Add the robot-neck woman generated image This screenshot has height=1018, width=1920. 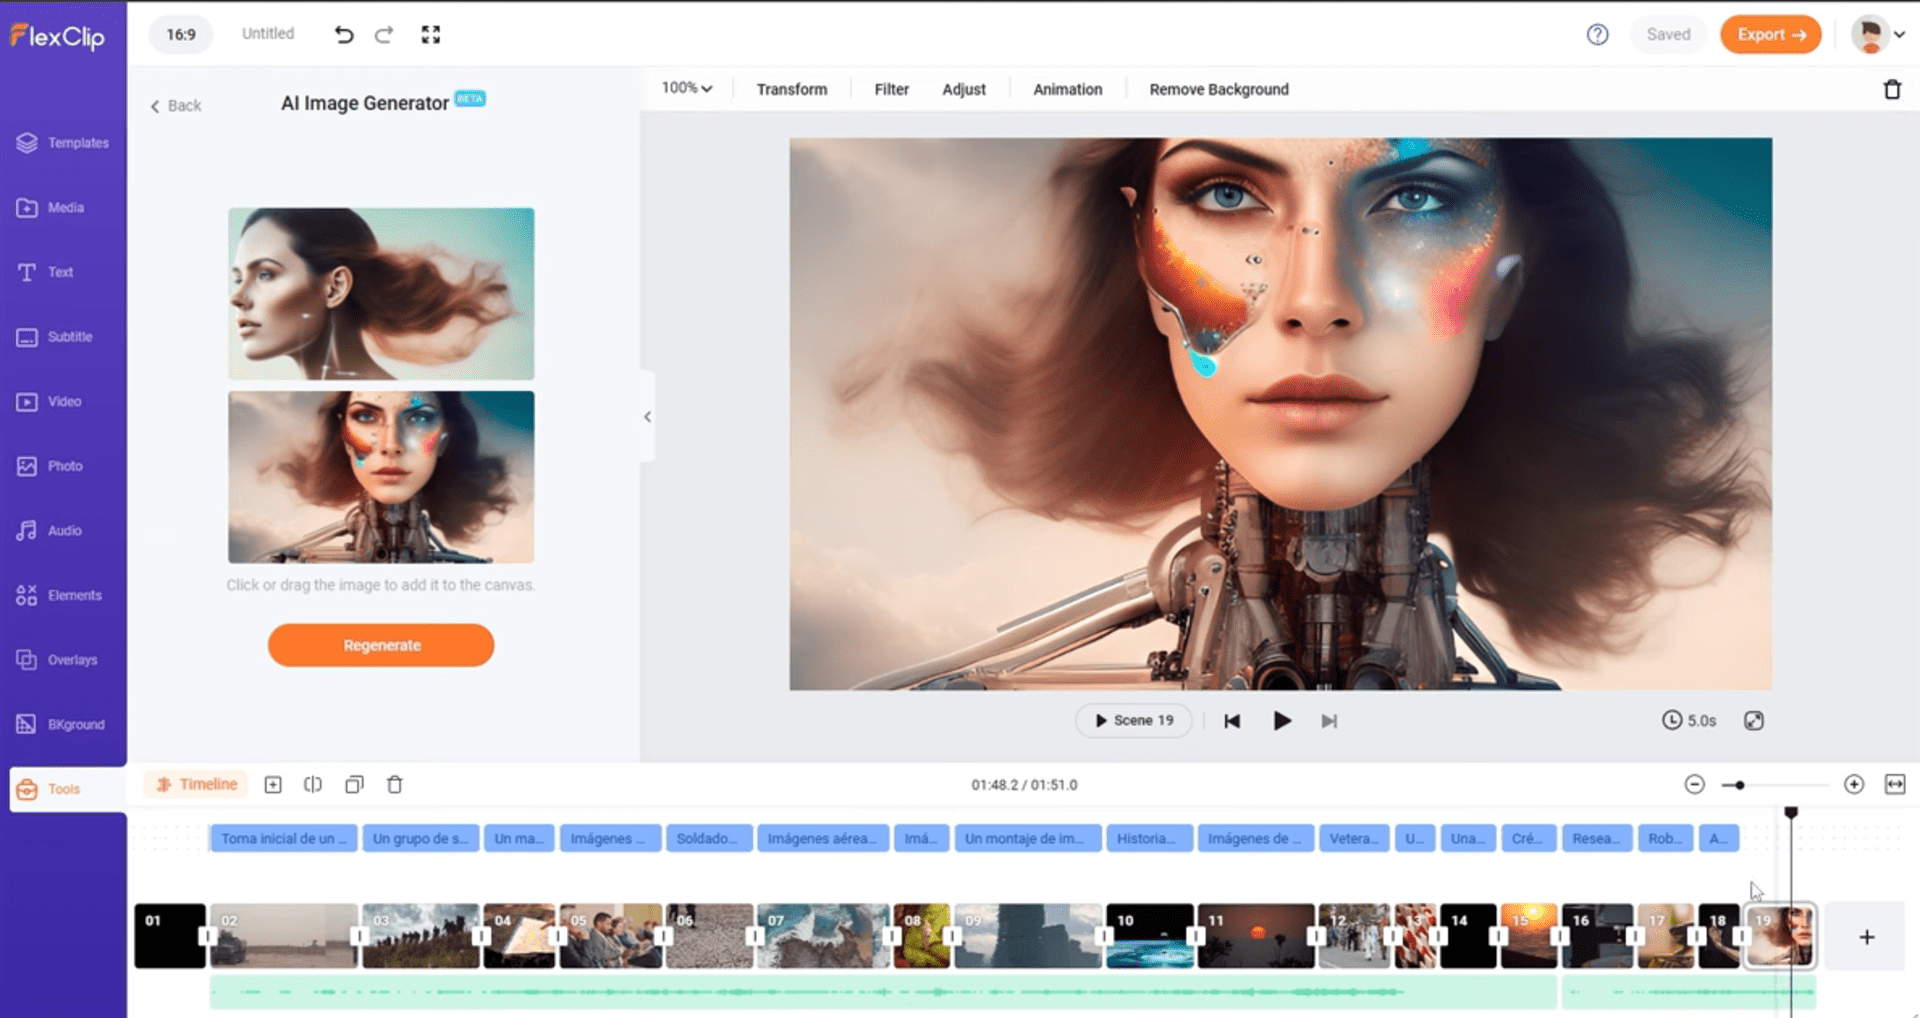381,477
